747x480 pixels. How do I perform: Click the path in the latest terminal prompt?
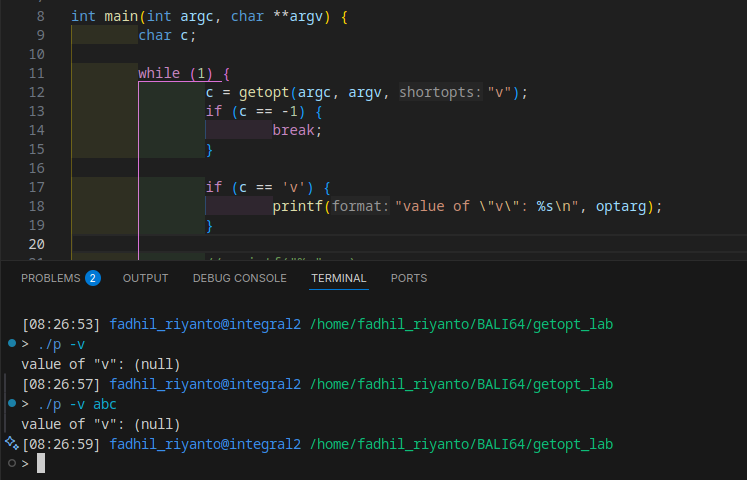point(461,443)
